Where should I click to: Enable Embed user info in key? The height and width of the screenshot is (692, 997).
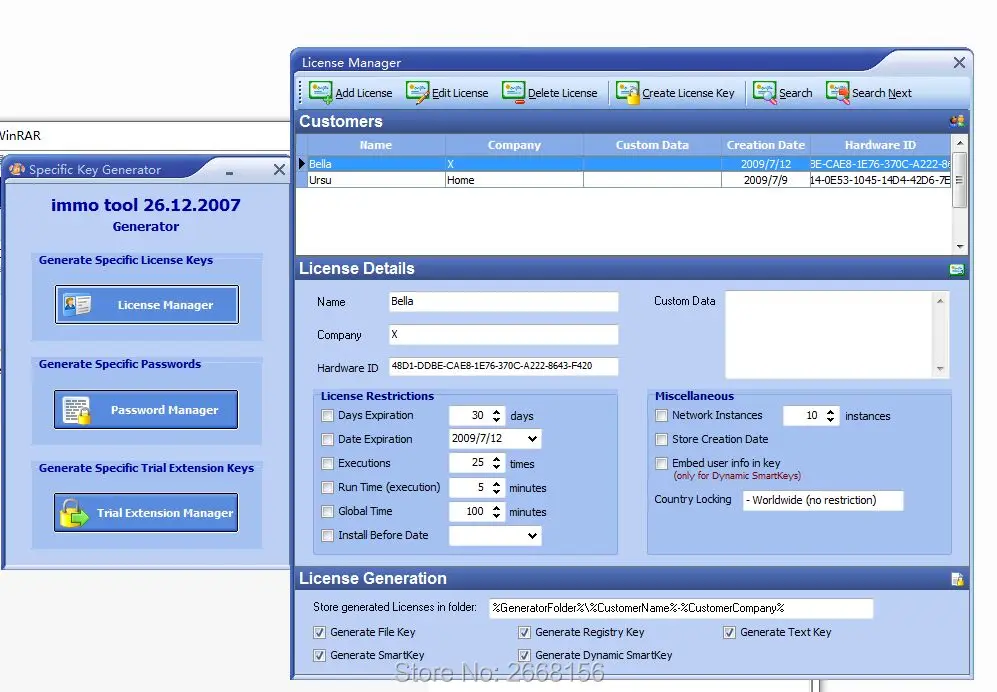[661, 463]
